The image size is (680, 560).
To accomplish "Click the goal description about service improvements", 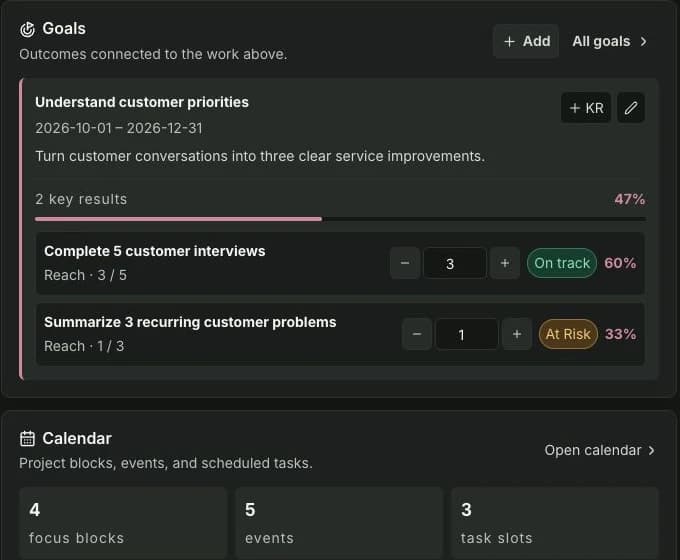I will tap(260, 156).
